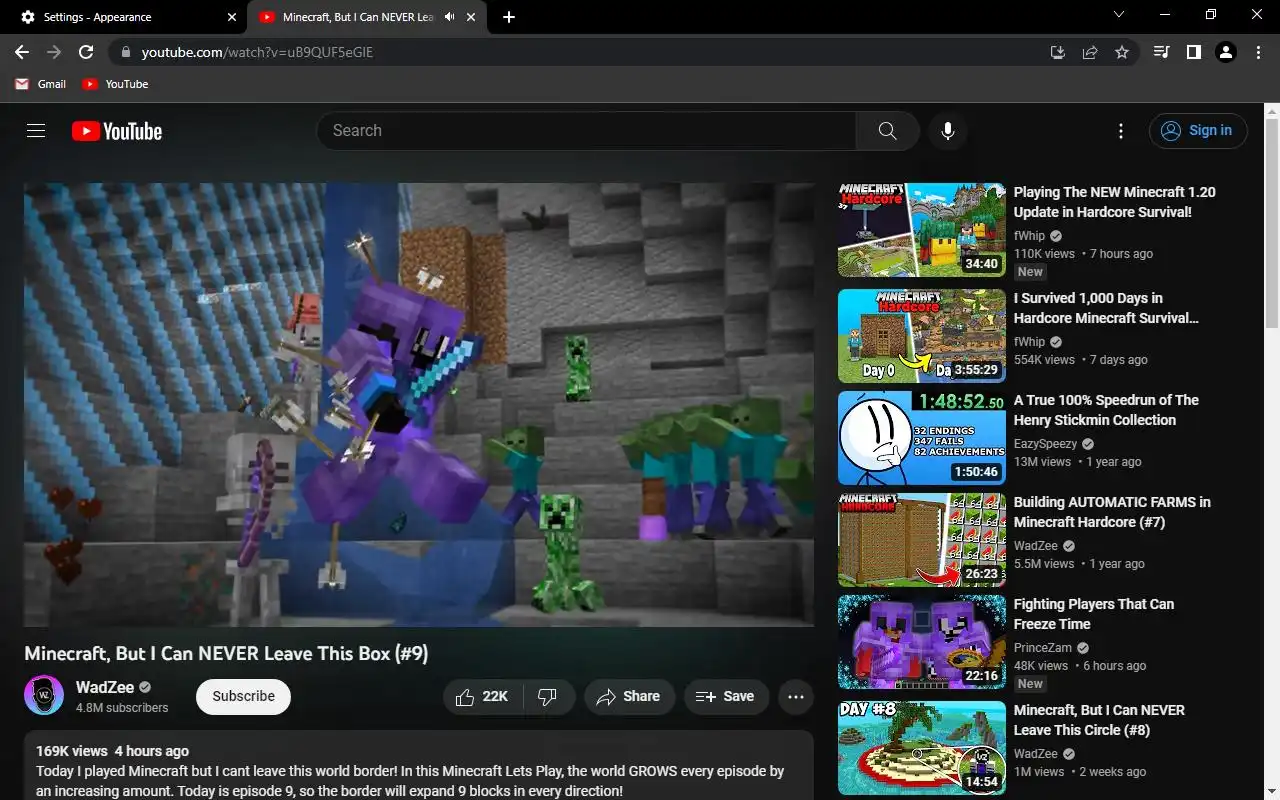
Task: Toggle Chrome side panel
Action: coord(1193,52)
